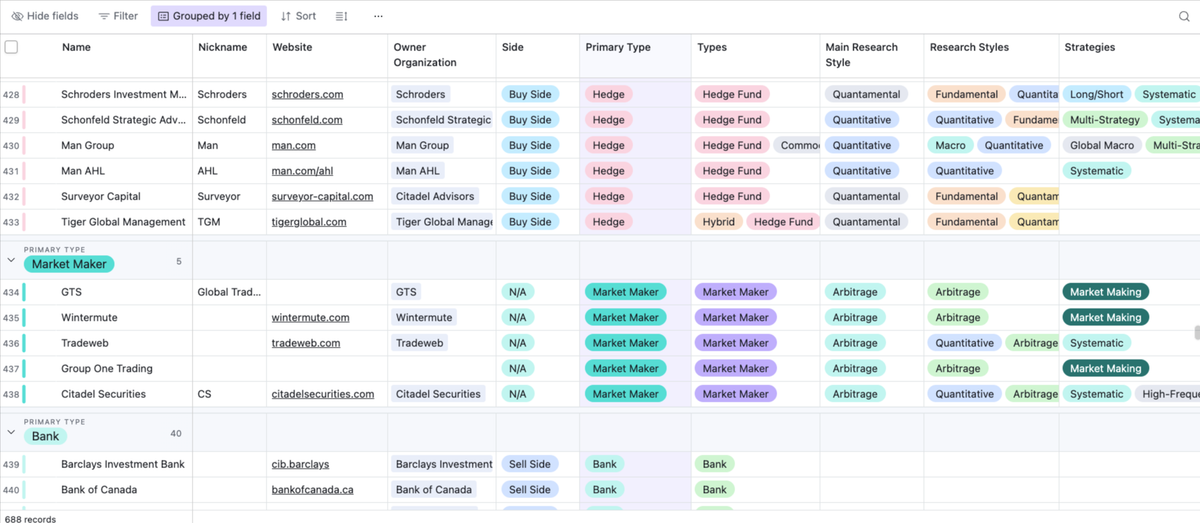Open the bankofcanada.ca link
The height and width of the screenshot is (523, 1200).
[312, 490]
